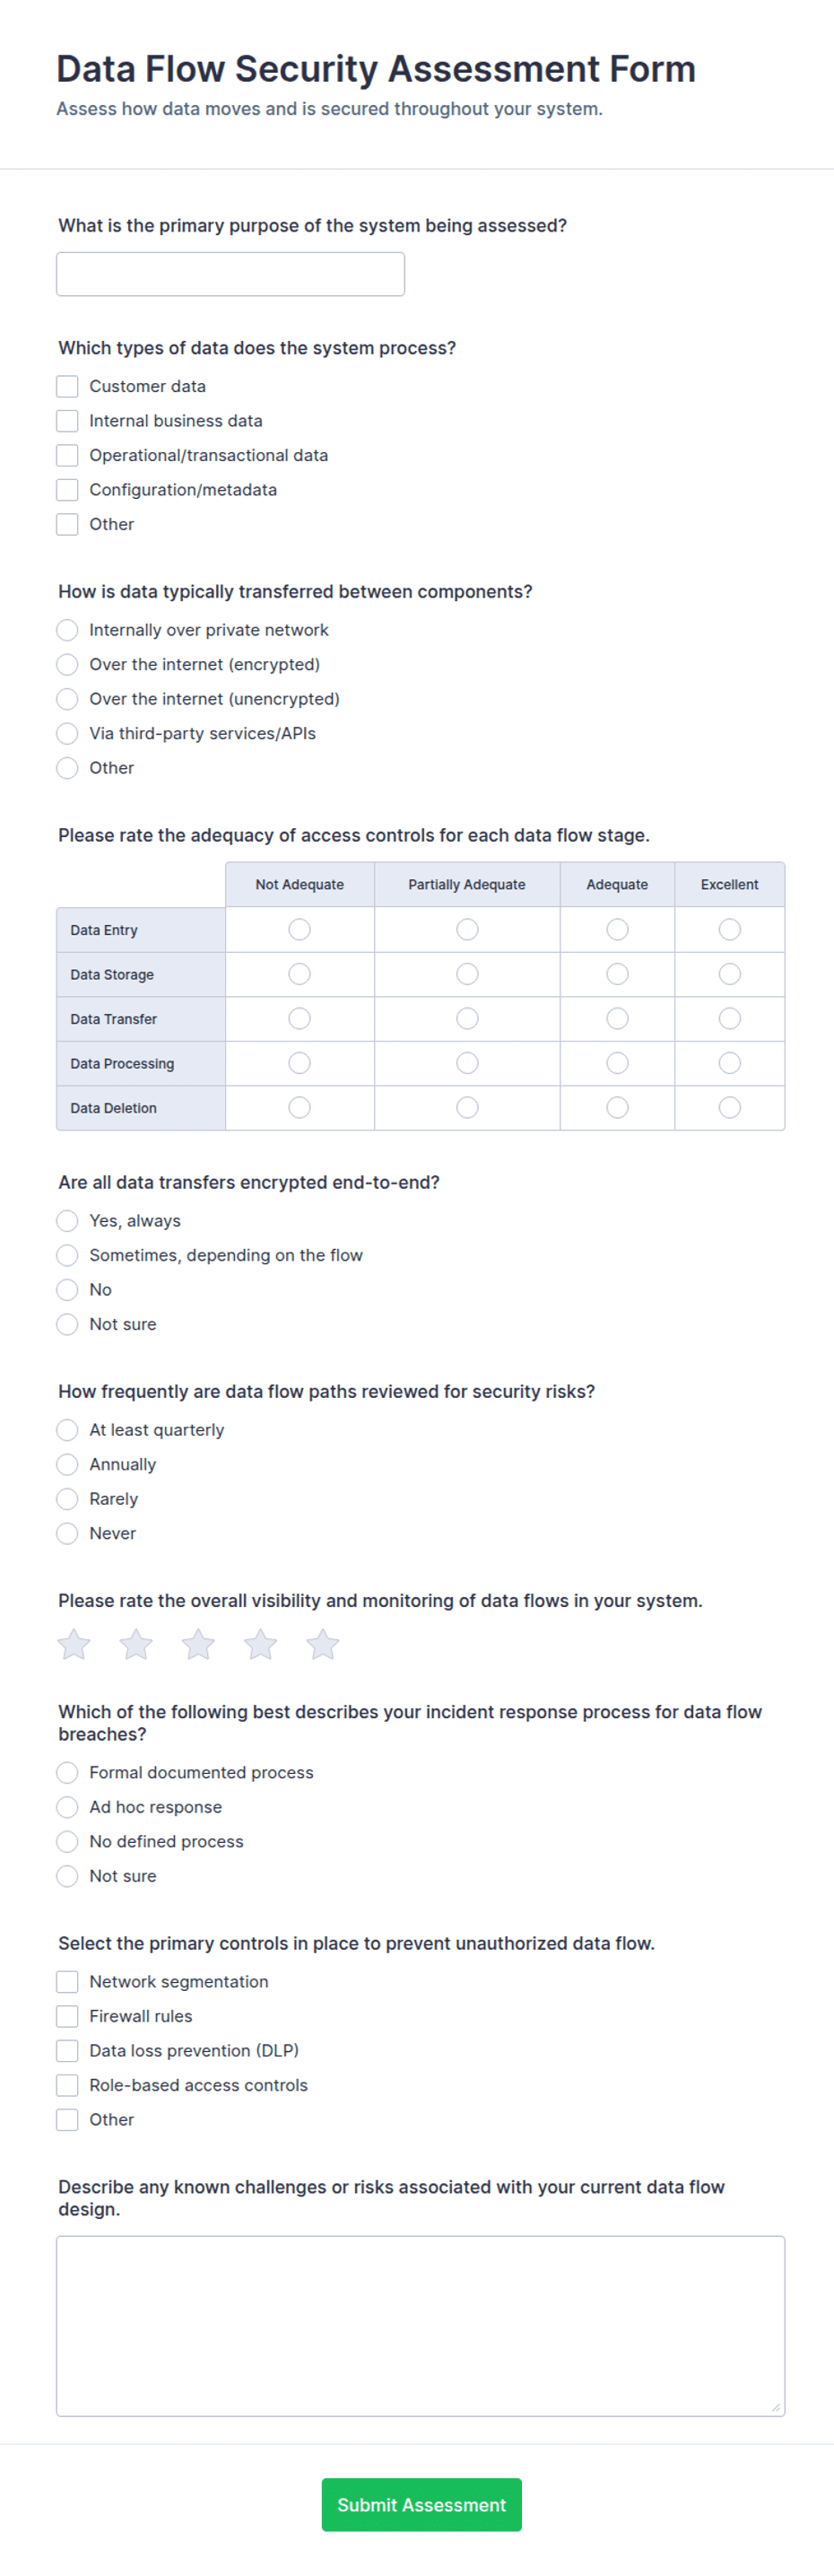Click the Submit Assessment button
834x2576 pixels.
(x=422, y=2505)
